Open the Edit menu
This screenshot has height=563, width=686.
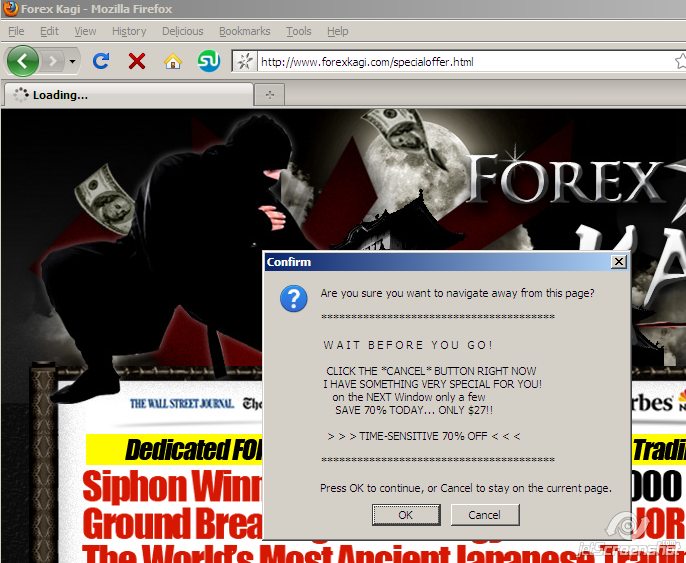[x=49, y=31]
